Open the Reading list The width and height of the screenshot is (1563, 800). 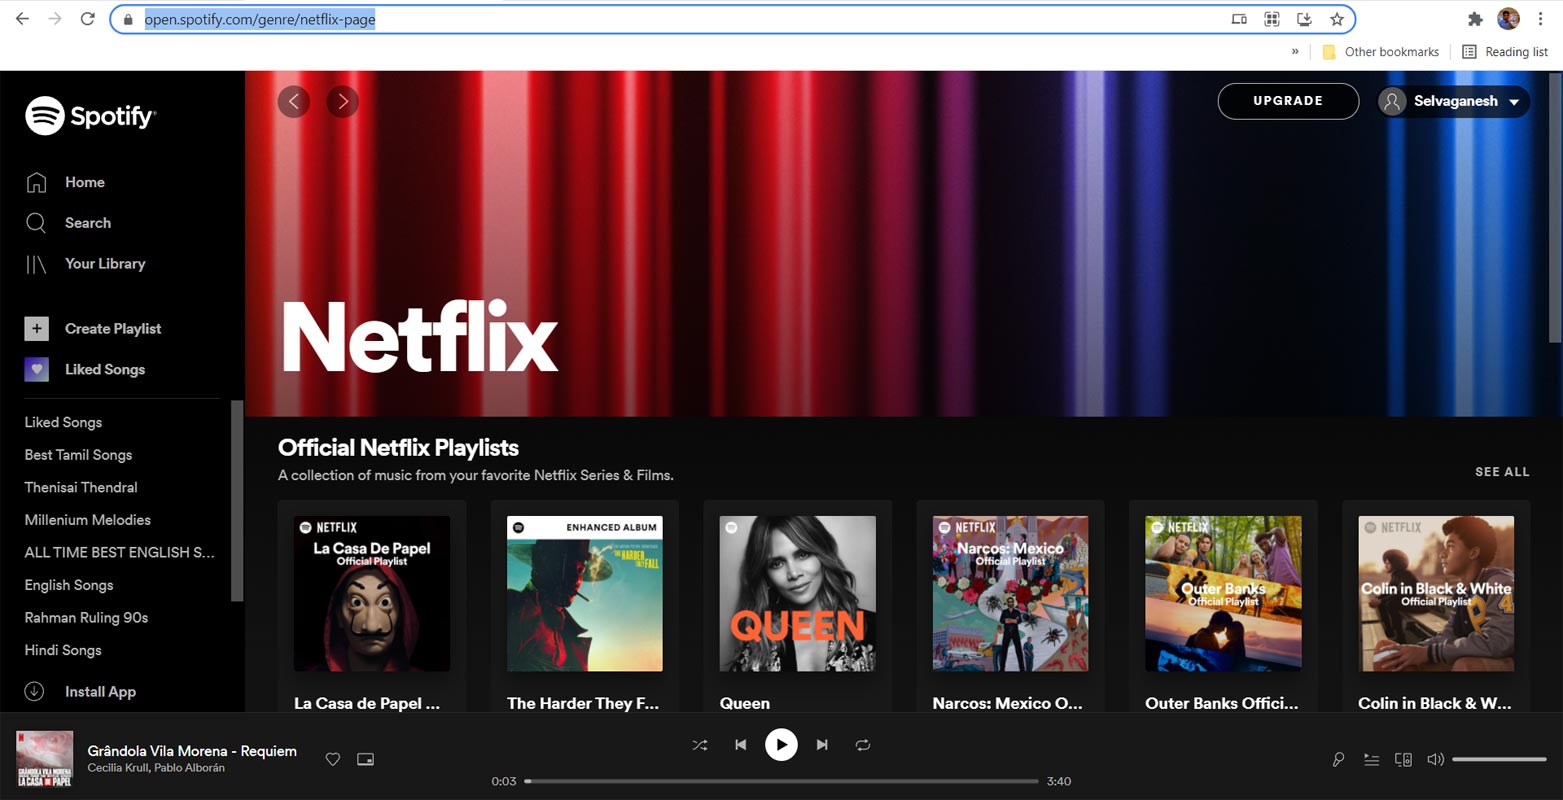[x=1505, y=52]
